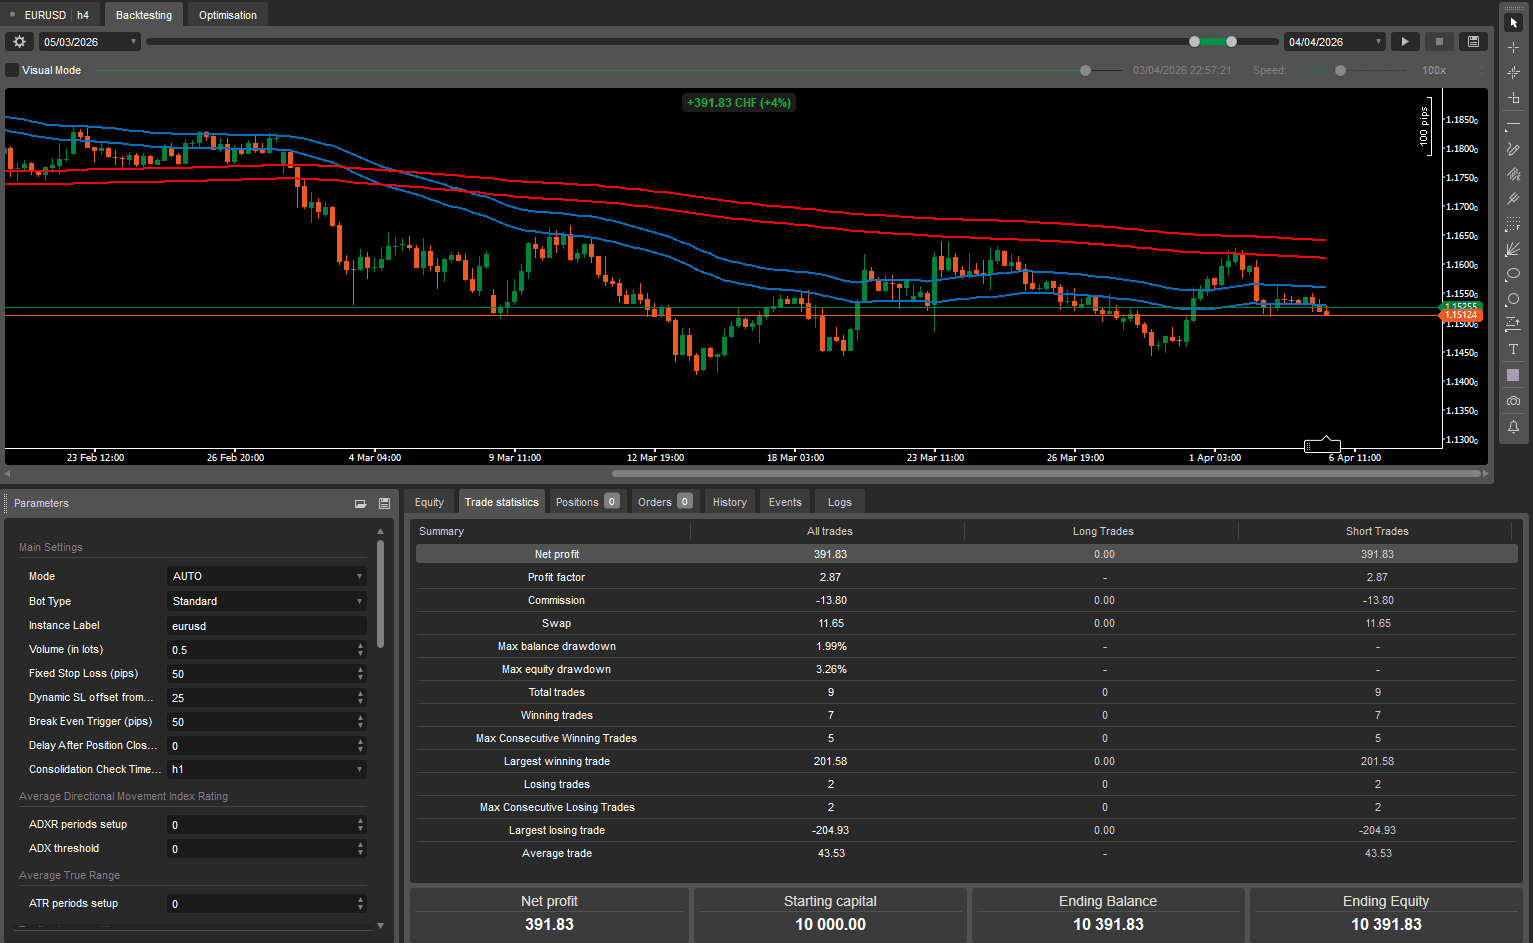
Task: Click the Instance Label eurusd field
Action: click(266, 626)
